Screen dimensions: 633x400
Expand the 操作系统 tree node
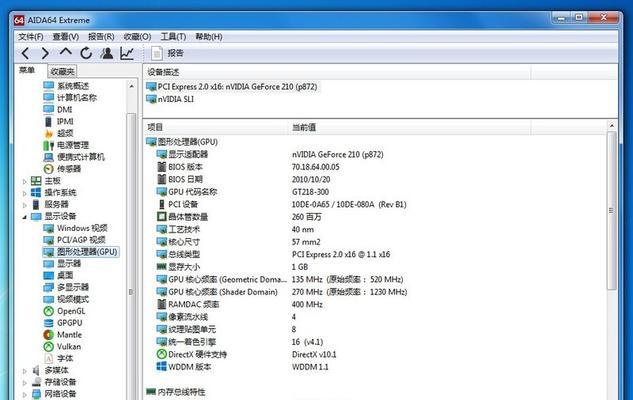(24, 193)
